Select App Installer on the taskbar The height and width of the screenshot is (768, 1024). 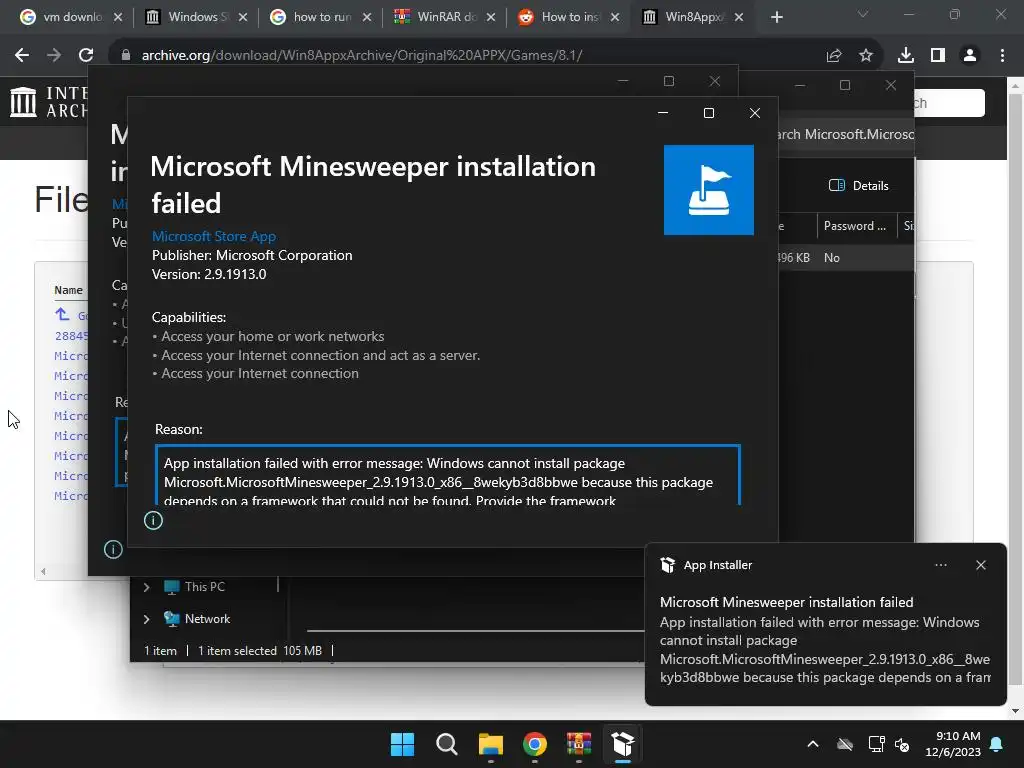coord(622,744)
